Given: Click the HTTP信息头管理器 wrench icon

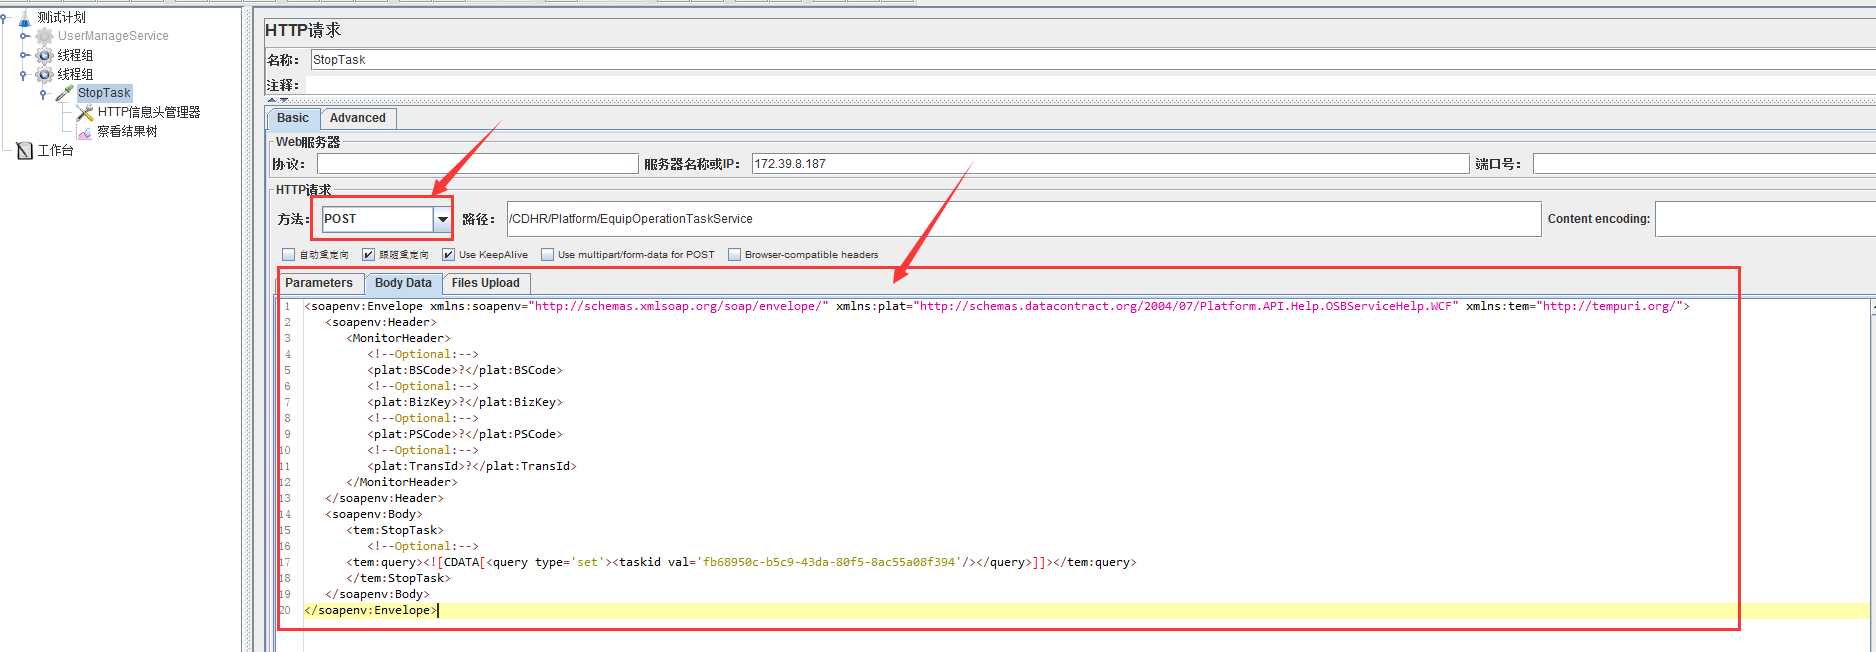Looking at the screenshot, I should pos(85,112).
